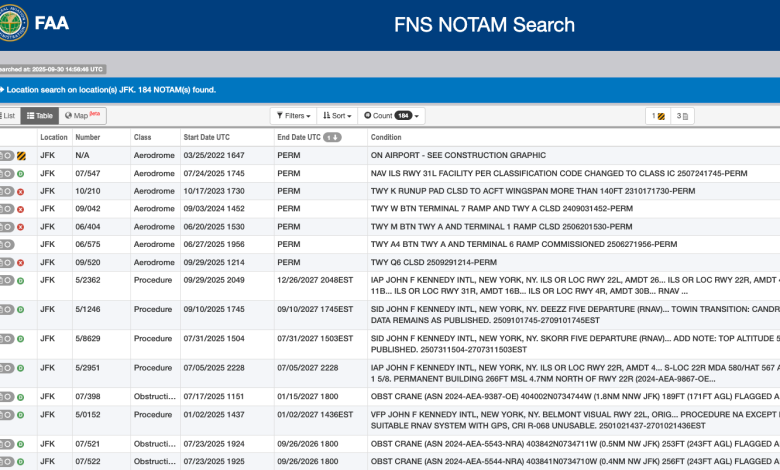
Task: Click the green status icon for NOTAM 07/547
Action: tap(20, 174)
